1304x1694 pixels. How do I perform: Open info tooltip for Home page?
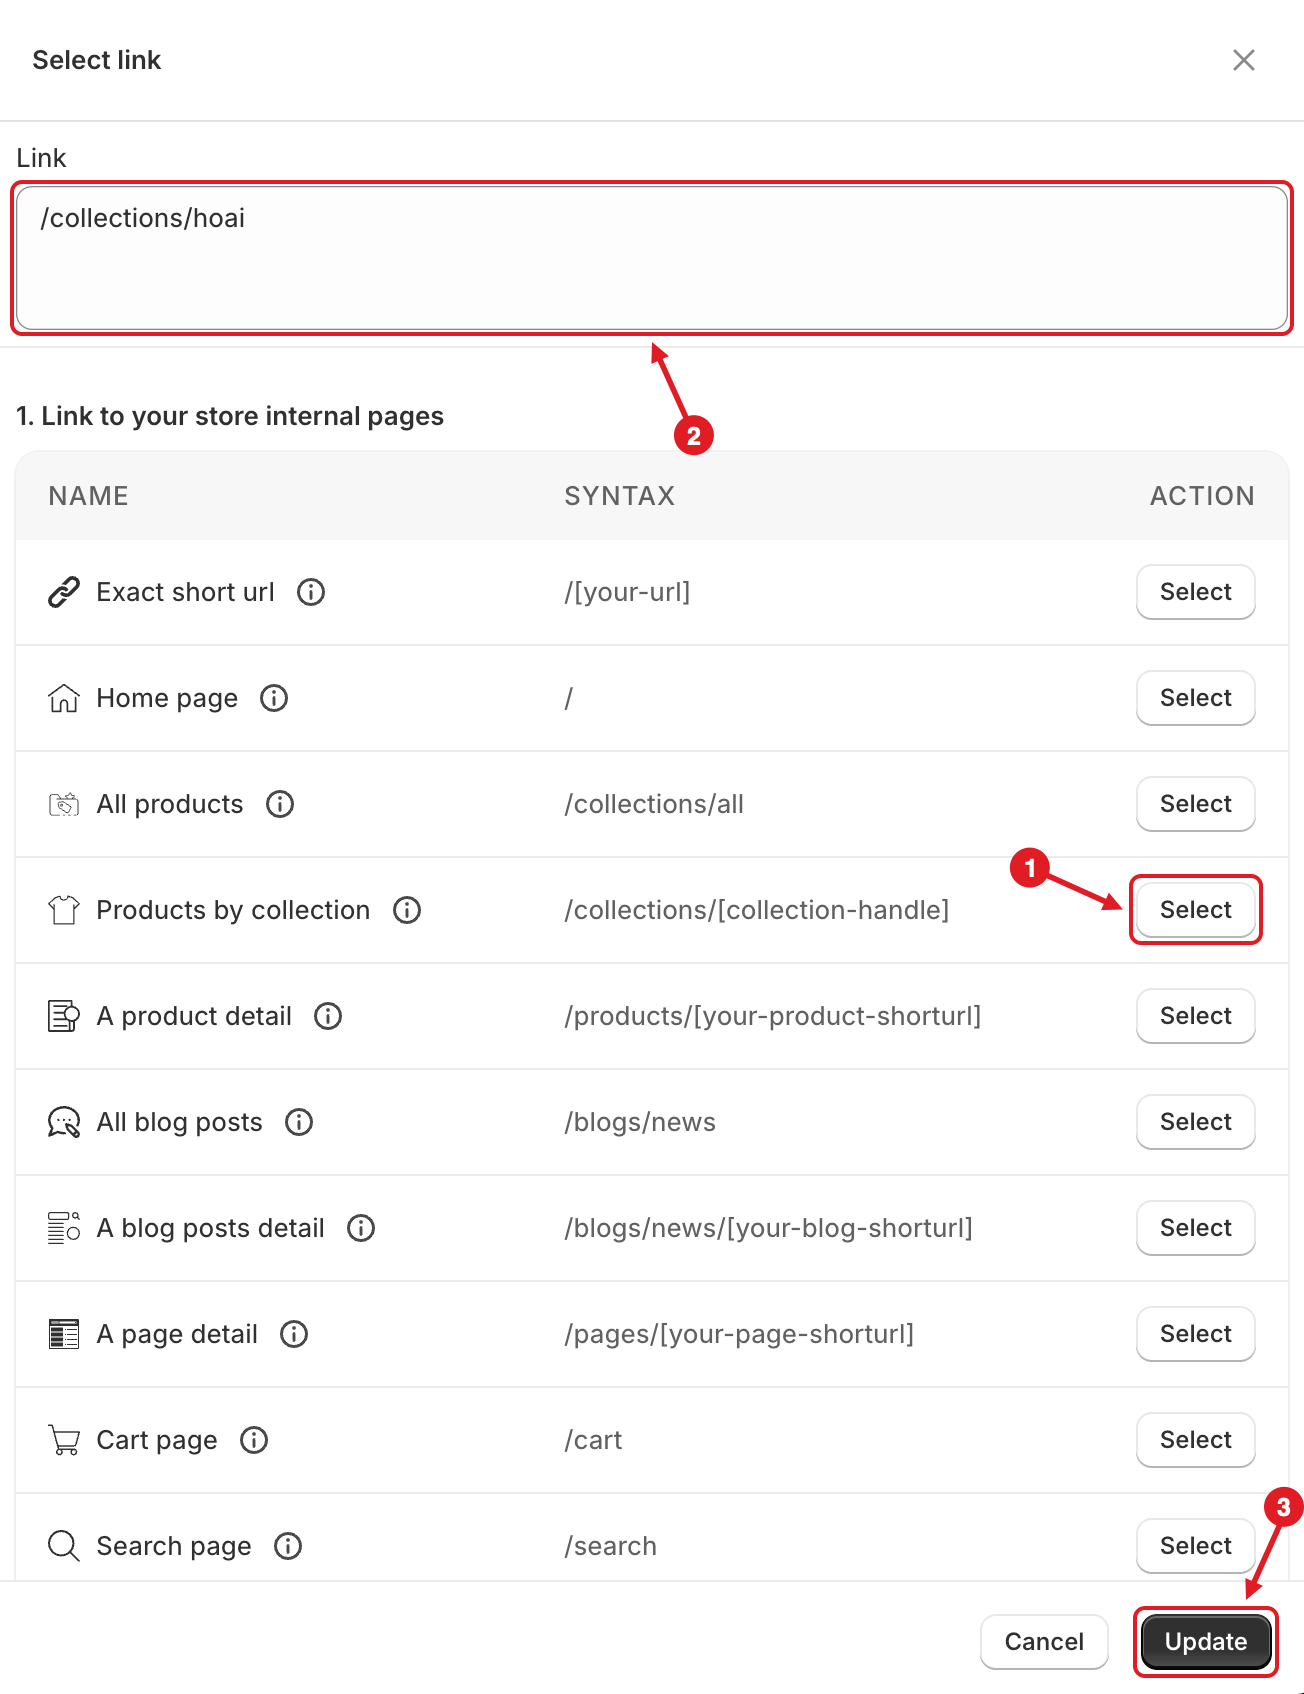click(x=274, y=698)
